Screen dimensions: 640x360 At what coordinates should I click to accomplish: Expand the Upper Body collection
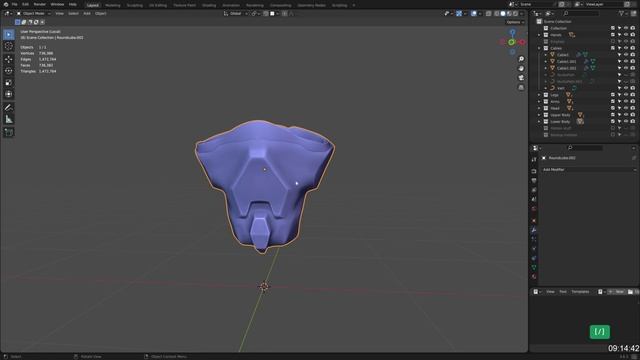pyautogui.click(x=540, y=115)
